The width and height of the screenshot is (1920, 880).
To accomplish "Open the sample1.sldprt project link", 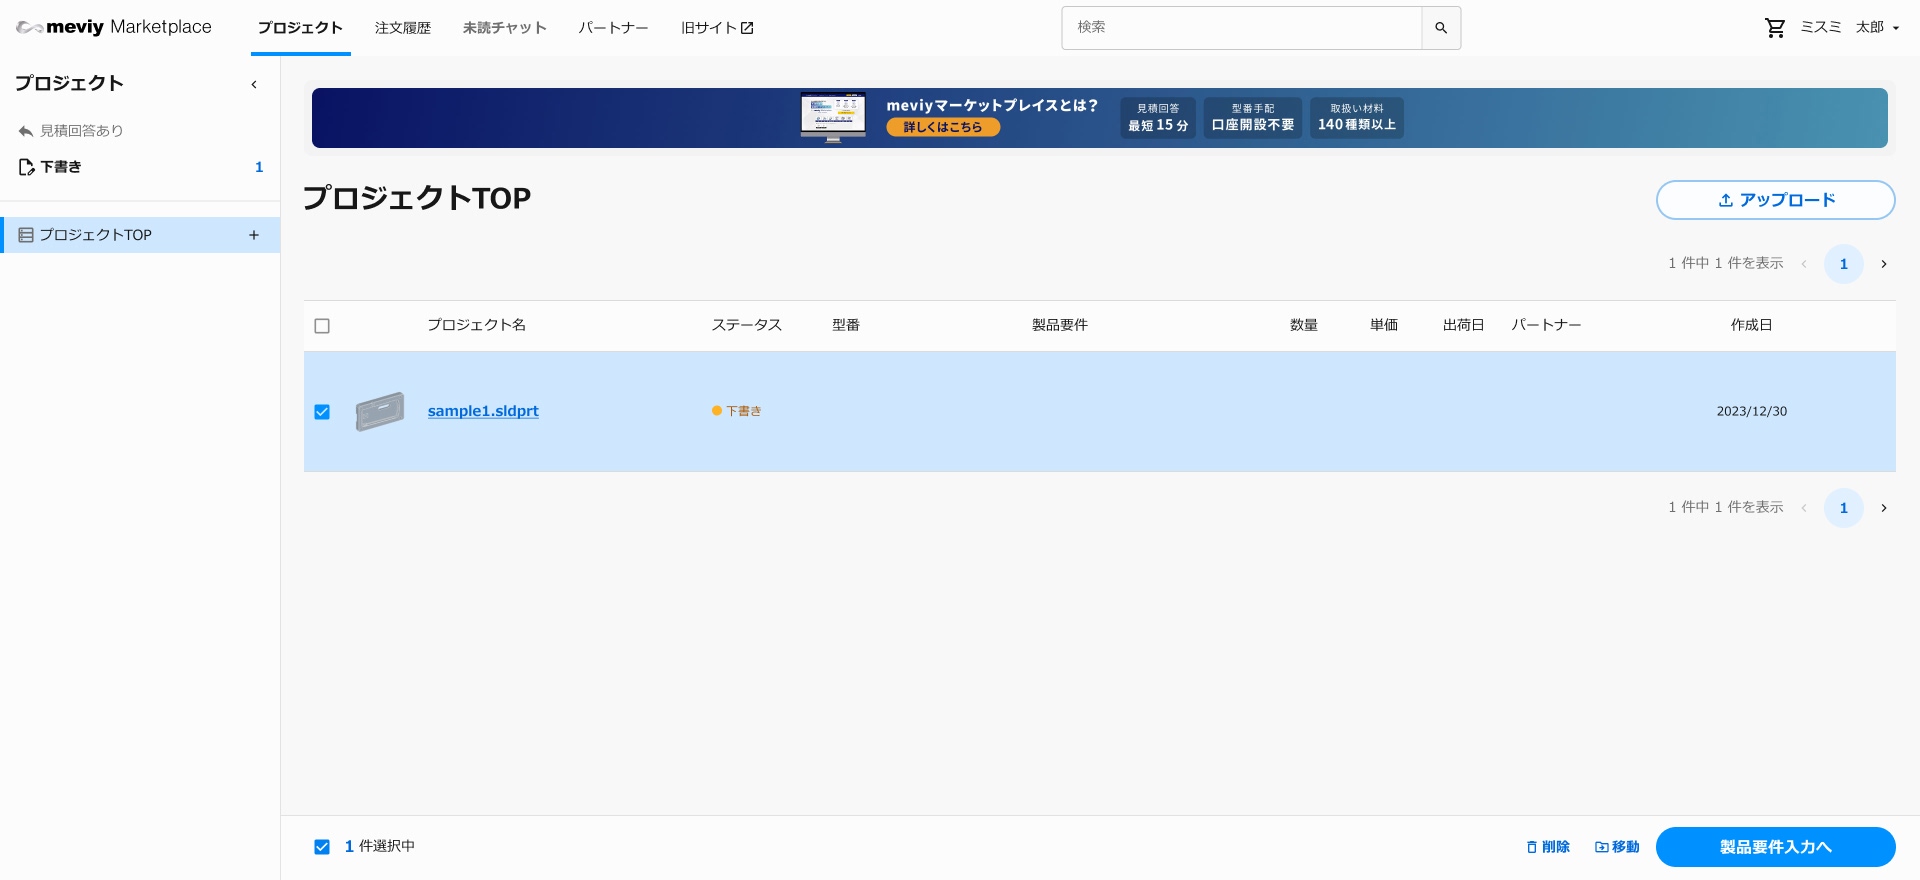I will tap(483, 411).
